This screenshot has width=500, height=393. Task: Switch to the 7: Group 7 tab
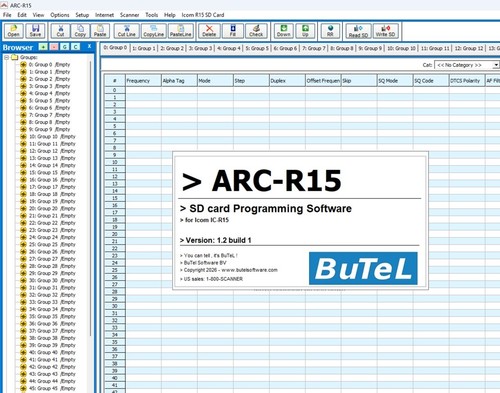pyautogui.click(x=314, y=48)
